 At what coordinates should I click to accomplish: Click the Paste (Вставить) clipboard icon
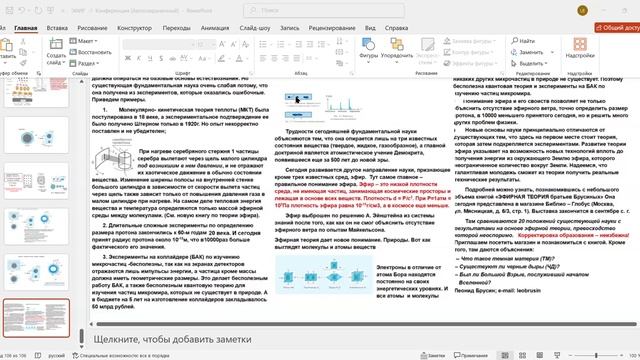pos(6,45)
